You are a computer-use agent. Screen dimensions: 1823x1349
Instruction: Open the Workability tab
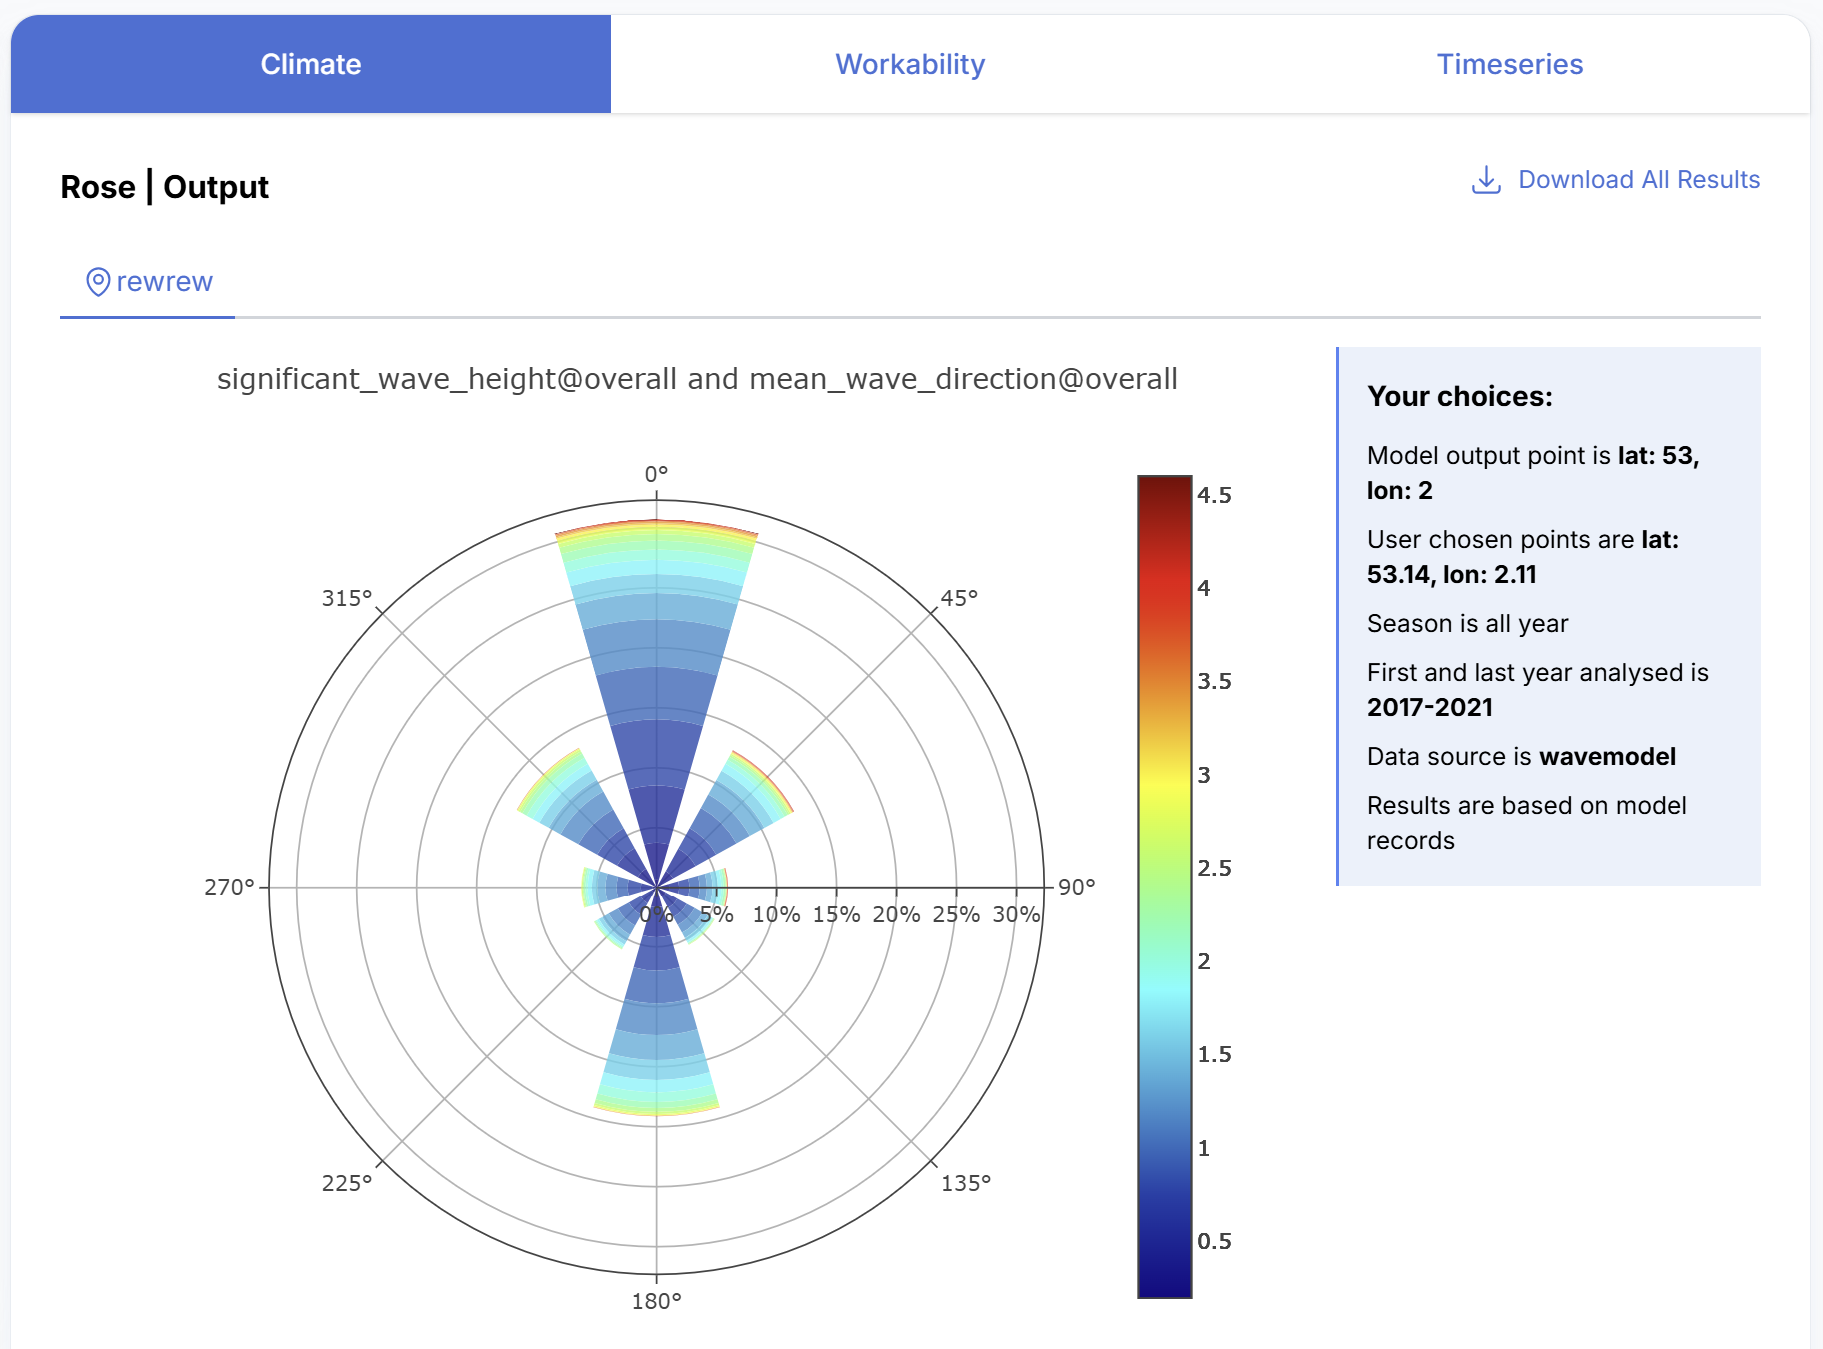coord(910,64)
